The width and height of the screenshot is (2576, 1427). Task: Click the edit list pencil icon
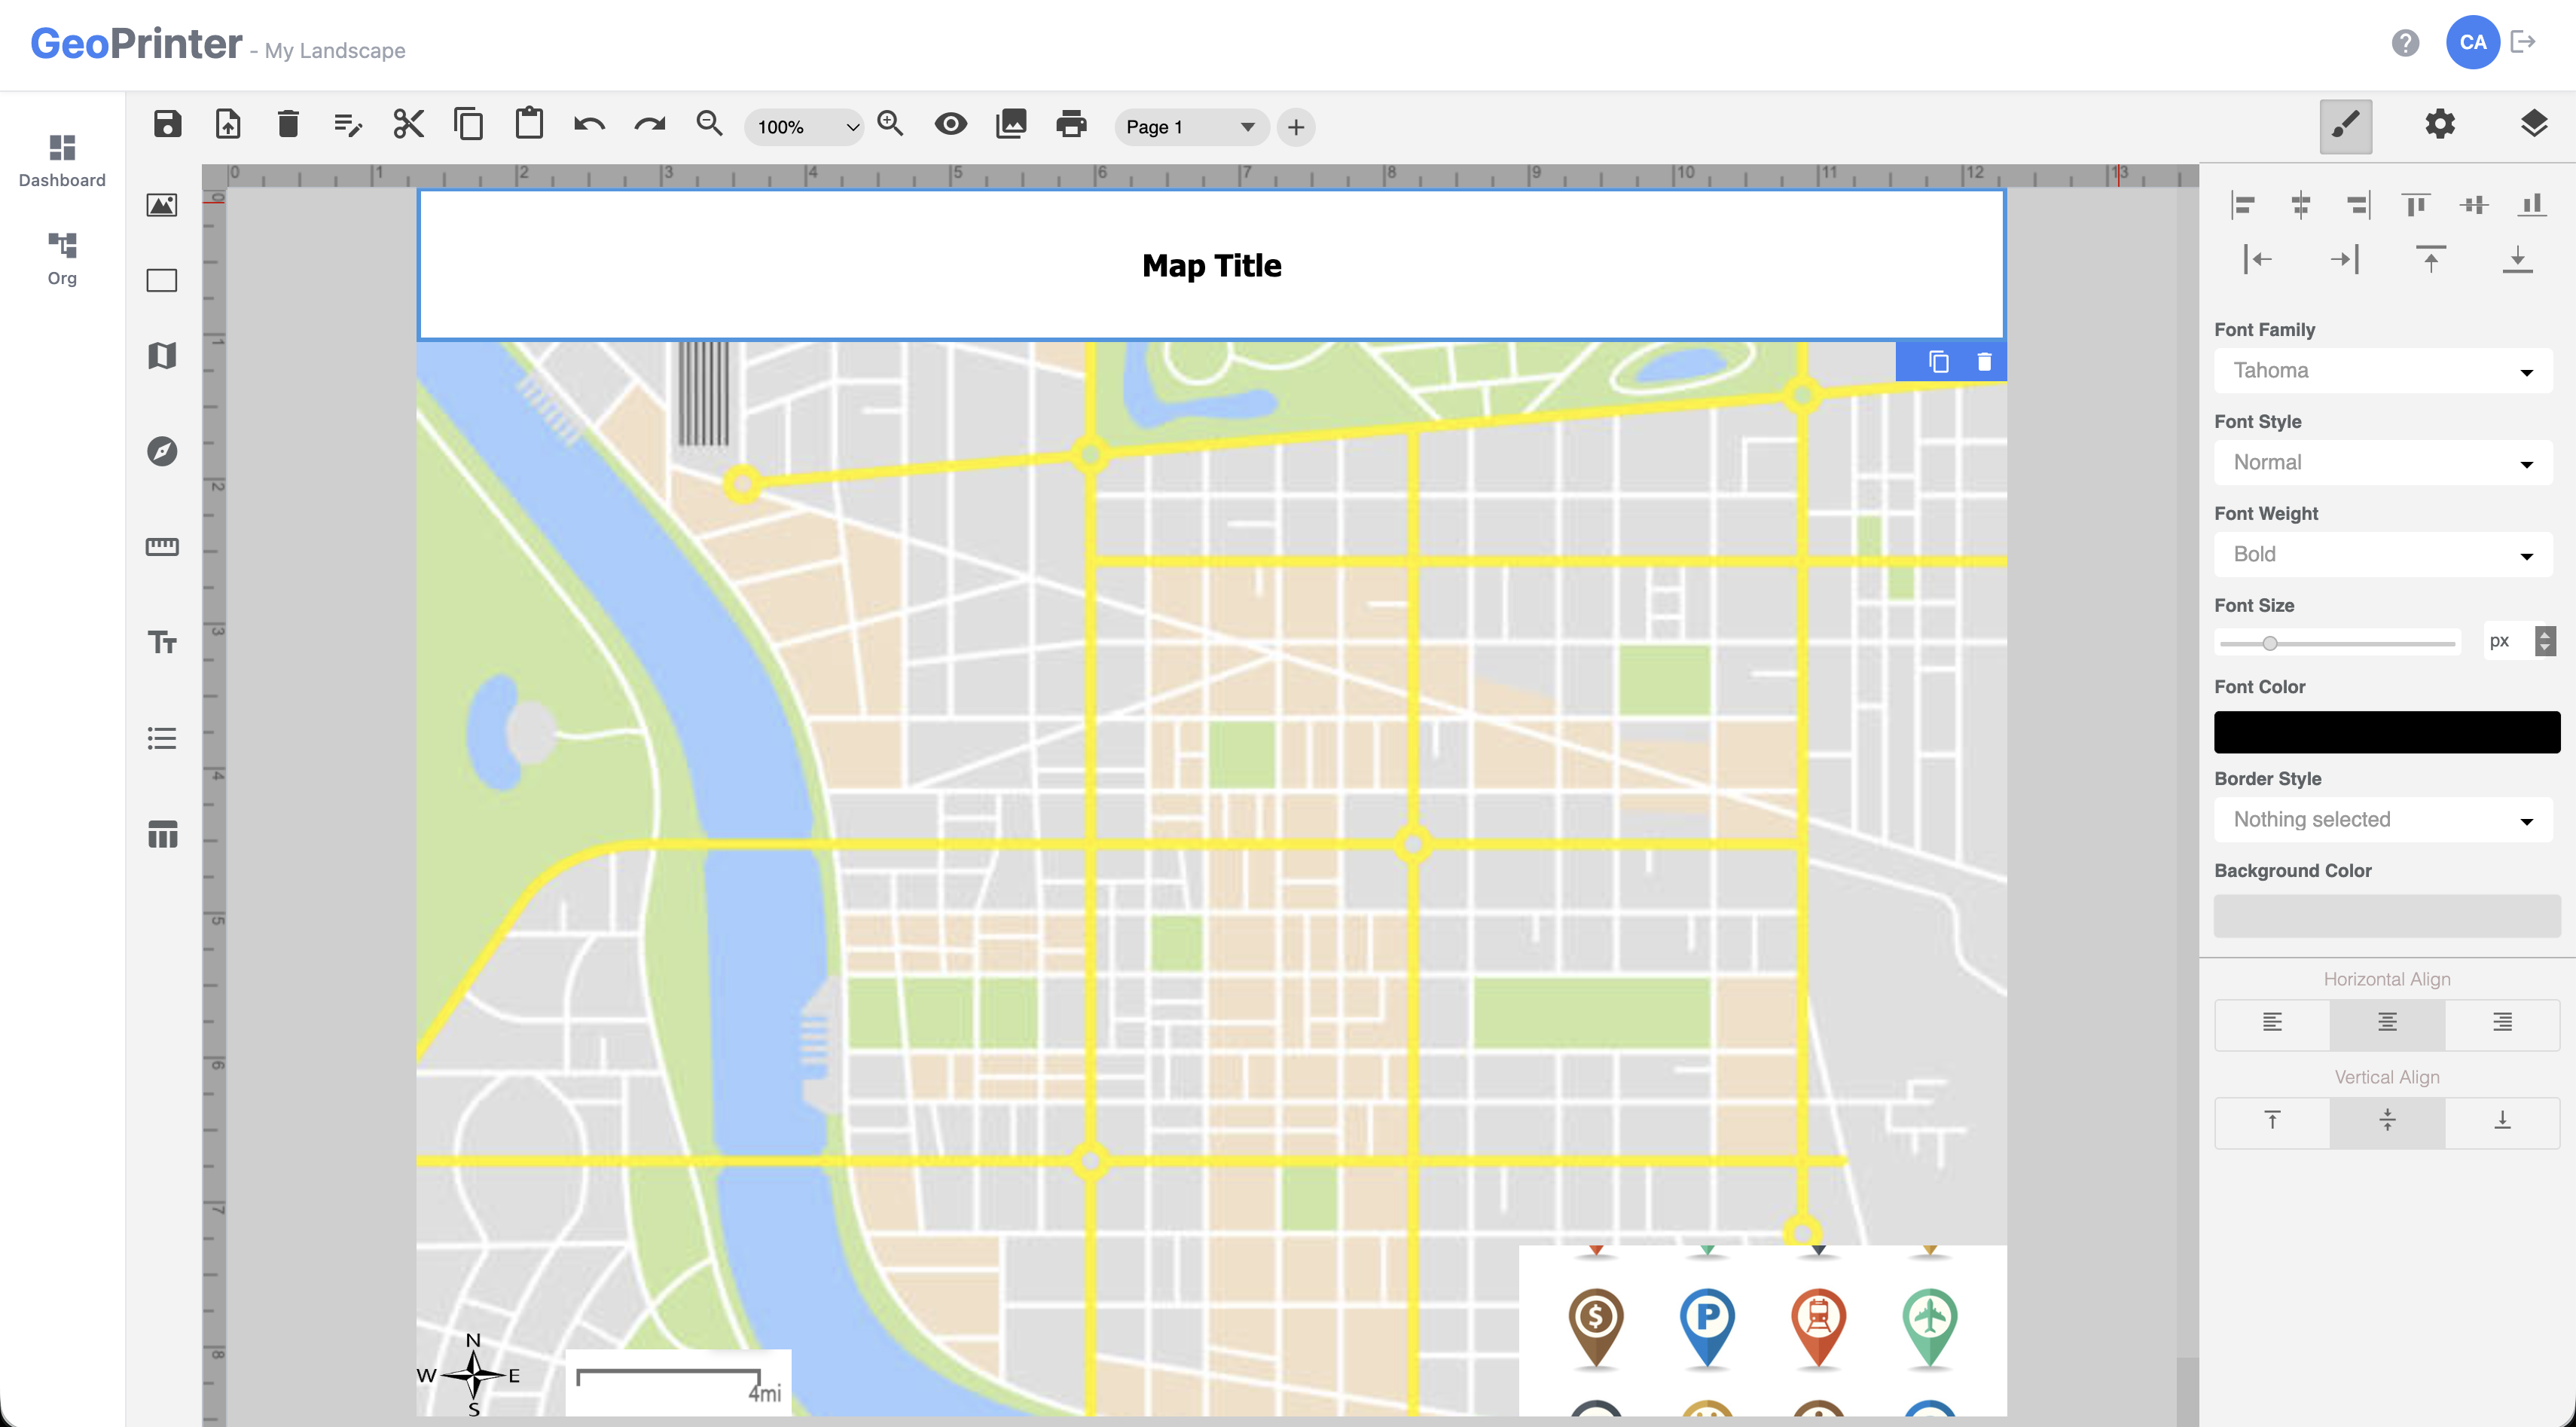point(348,125)
